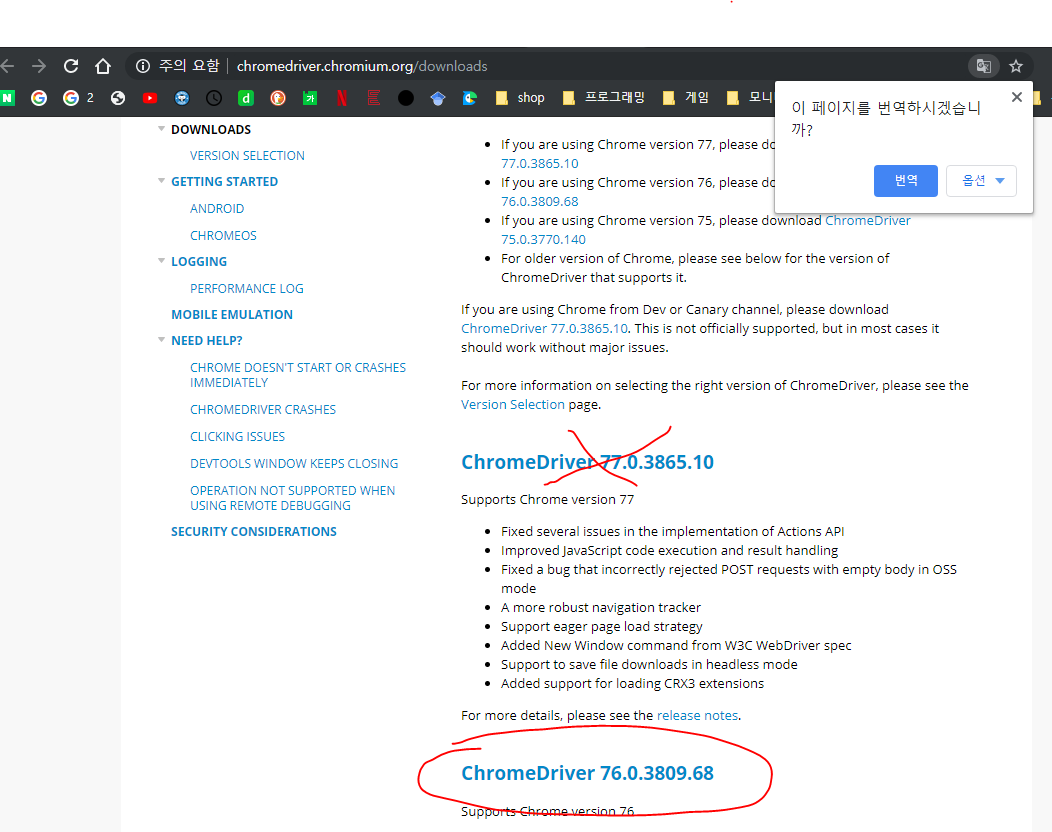Image resolution: width=1052 pixels, height=832 pixels.
Task: Open the CHROMEOS sidebar link
Action: 223,236
